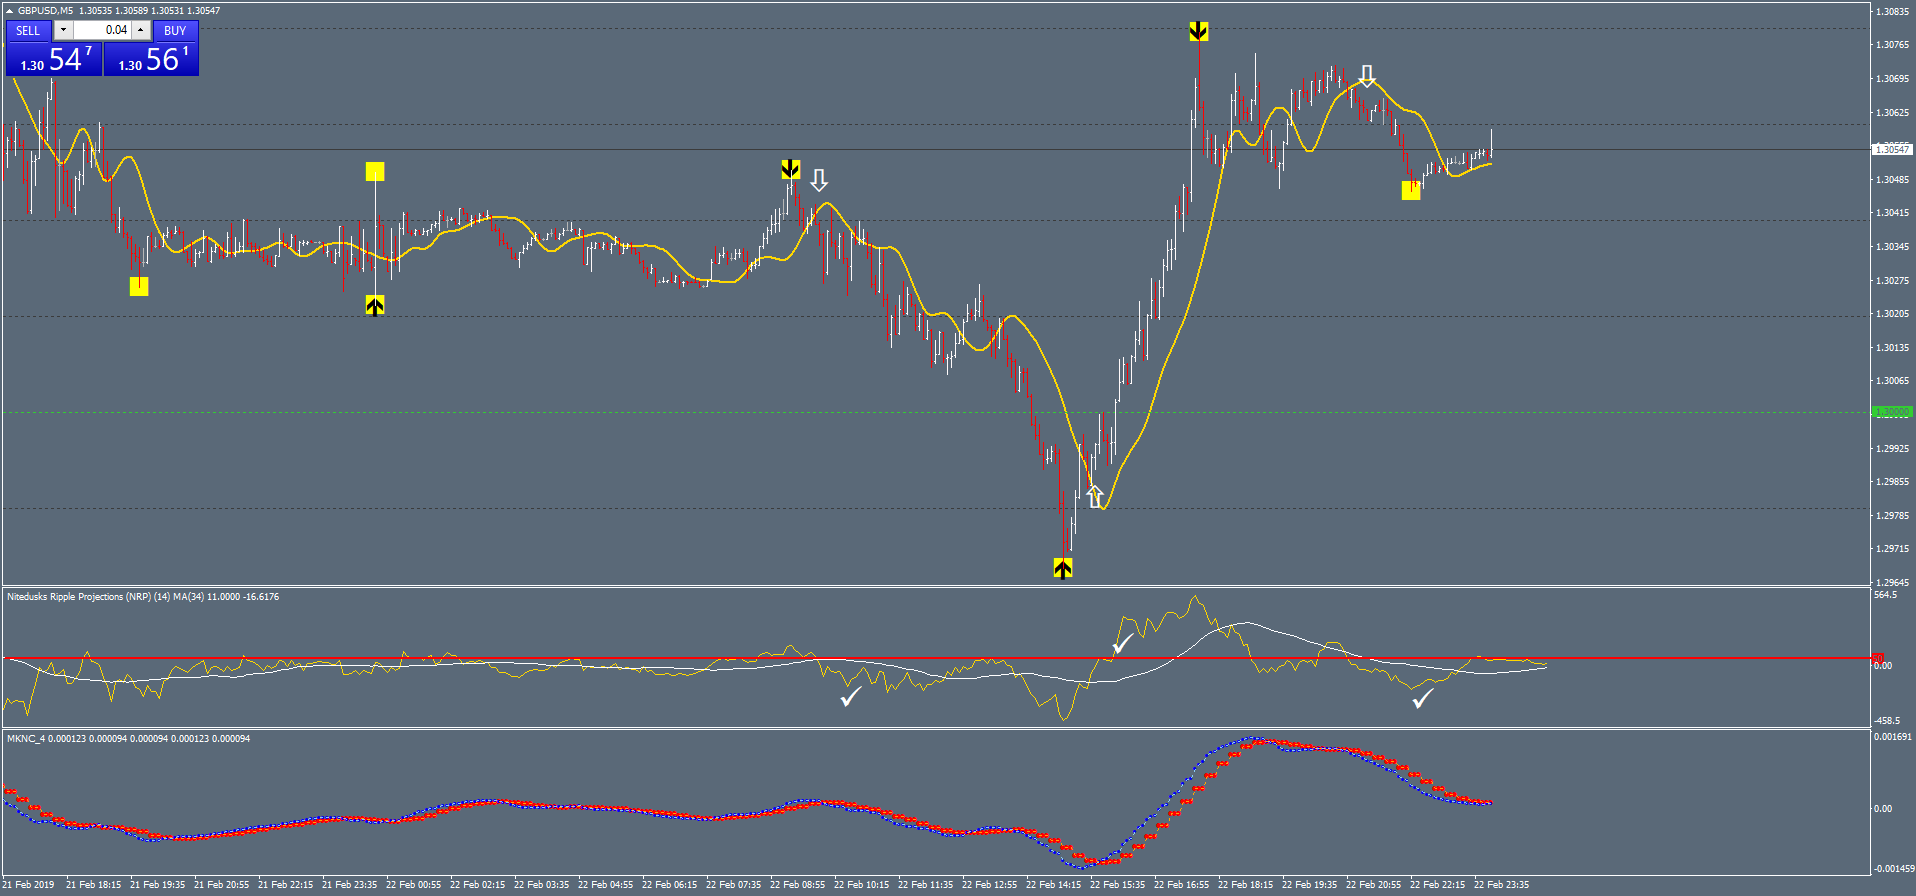Screen dimensions: 1916x896
Task: Click the sell bid price 1.30547 tile
Action: 54,60
